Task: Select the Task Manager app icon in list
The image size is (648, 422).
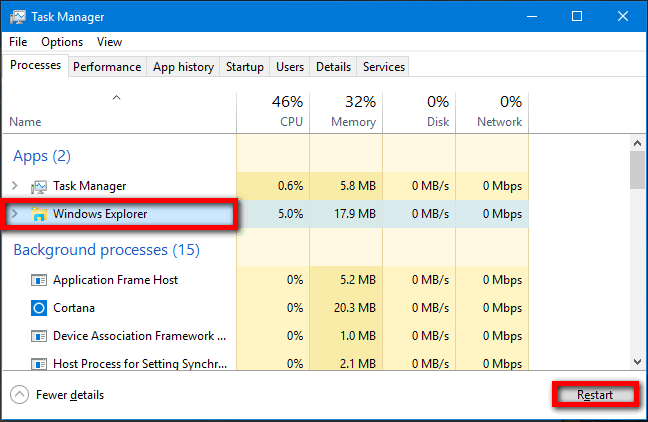Action: 39,186
